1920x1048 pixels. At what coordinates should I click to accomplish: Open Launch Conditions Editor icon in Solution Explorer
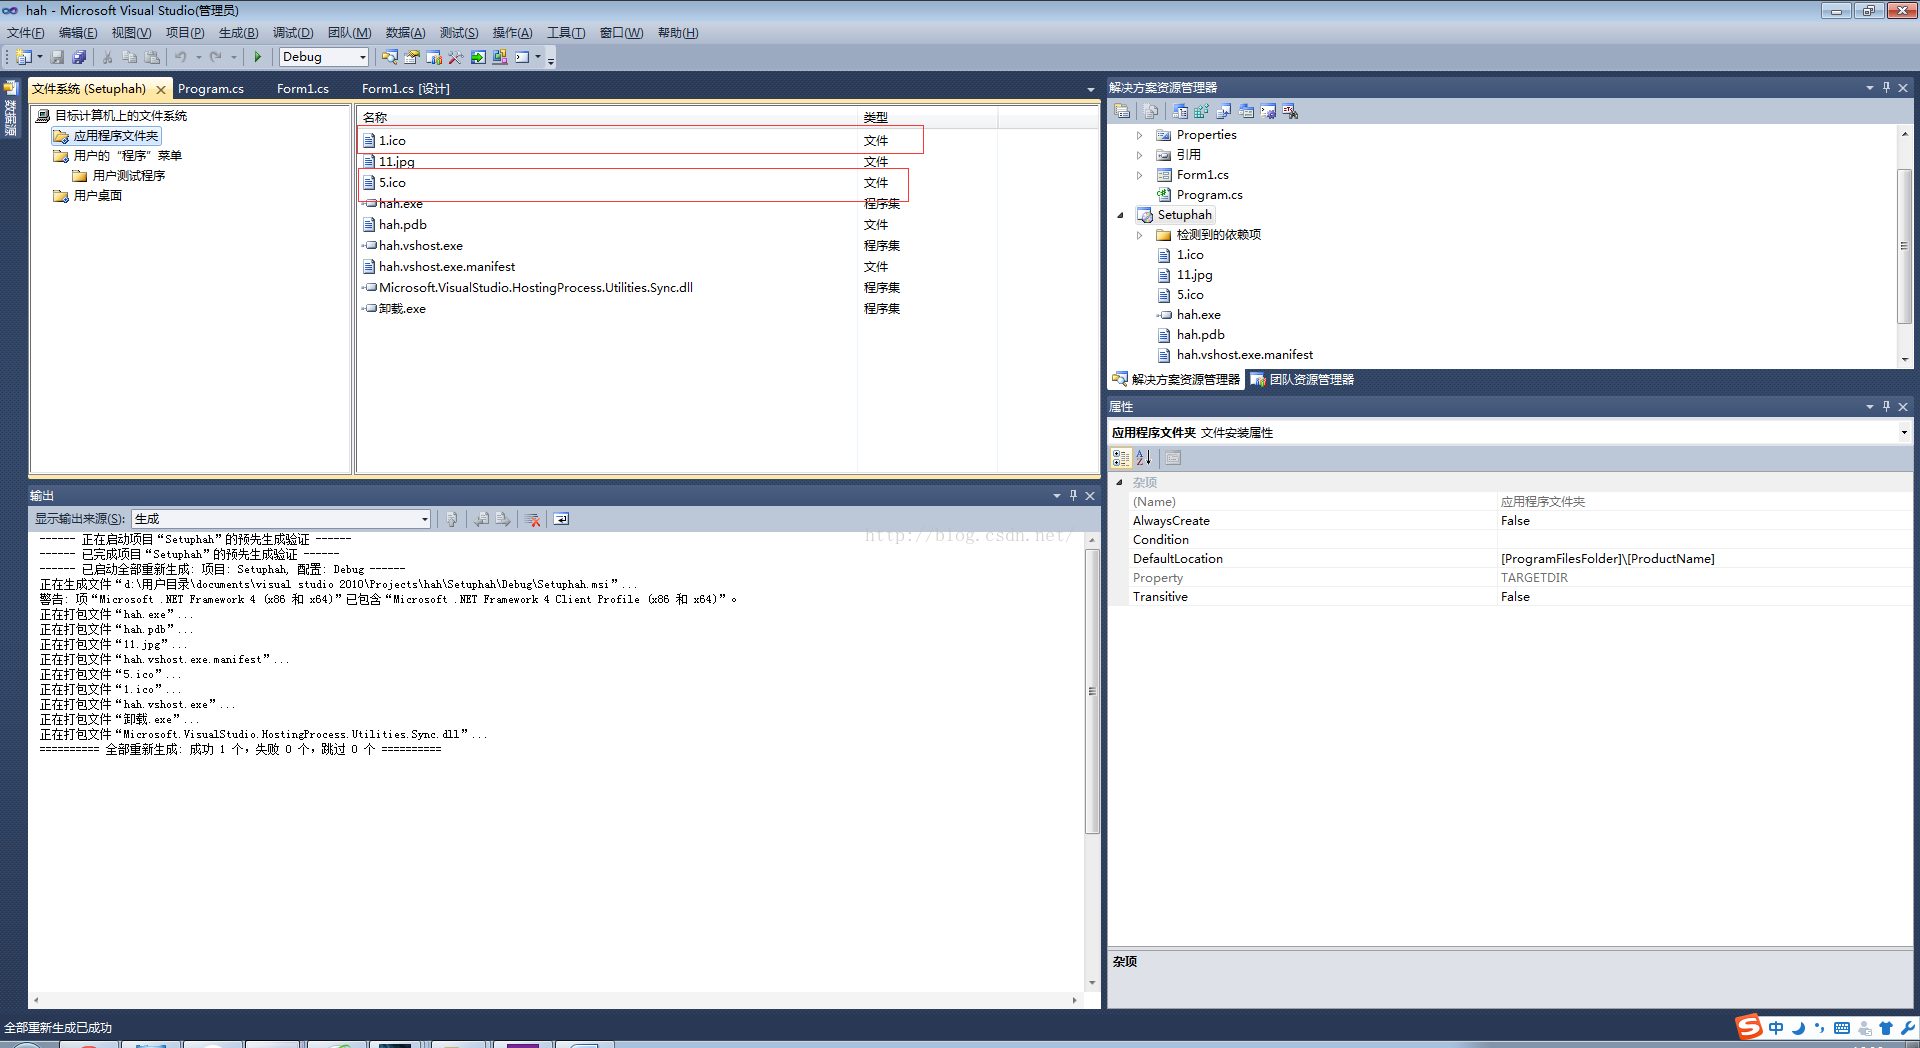click(x=1290, y=111)
